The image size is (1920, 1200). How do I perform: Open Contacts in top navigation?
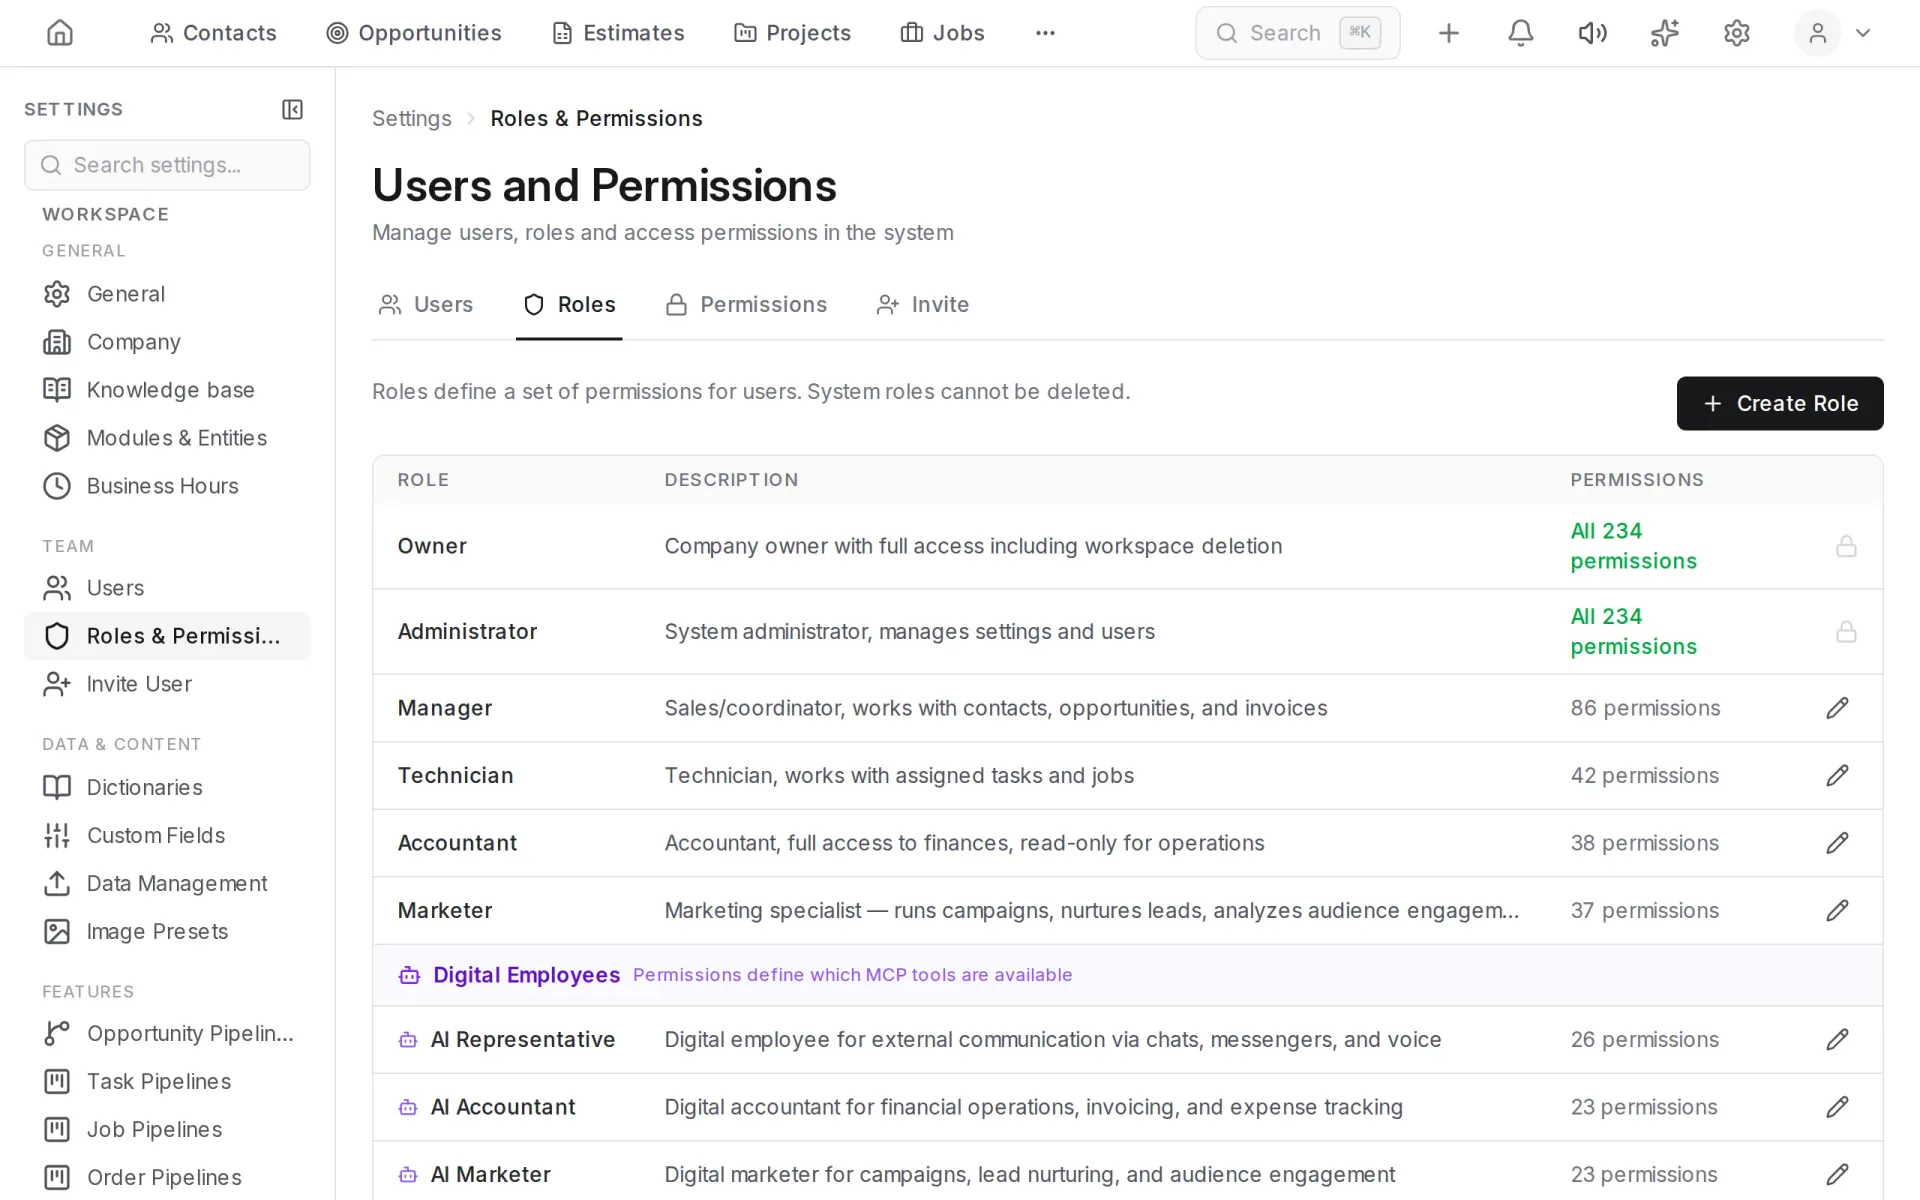[213, 33]
